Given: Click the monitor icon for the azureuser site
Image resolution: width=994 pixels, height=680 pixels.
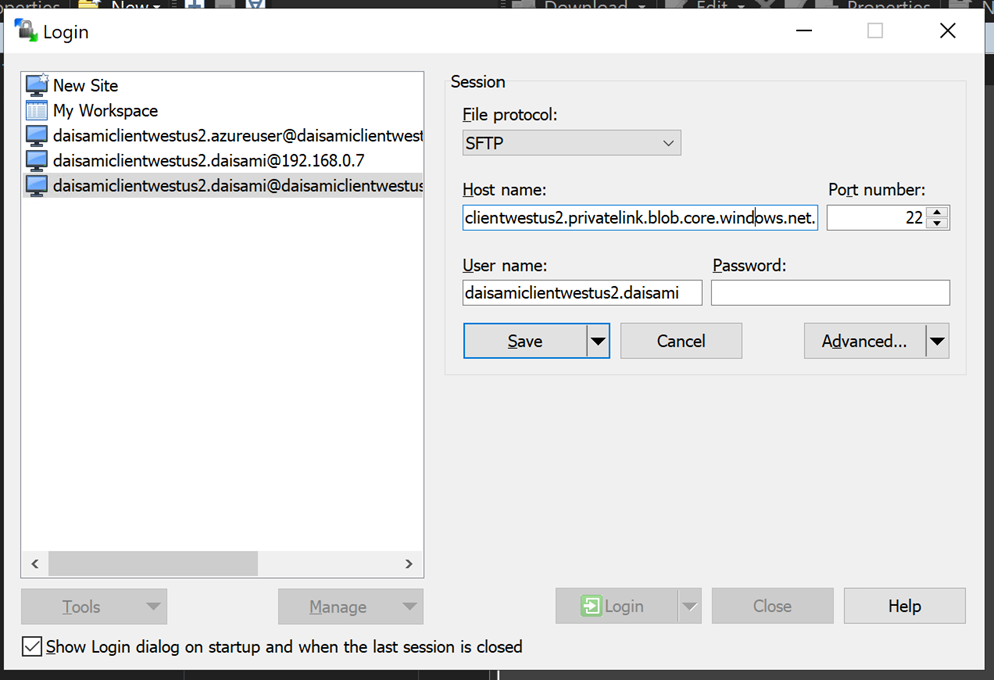Looking at the screenshot, I should (x=37, y=136).
